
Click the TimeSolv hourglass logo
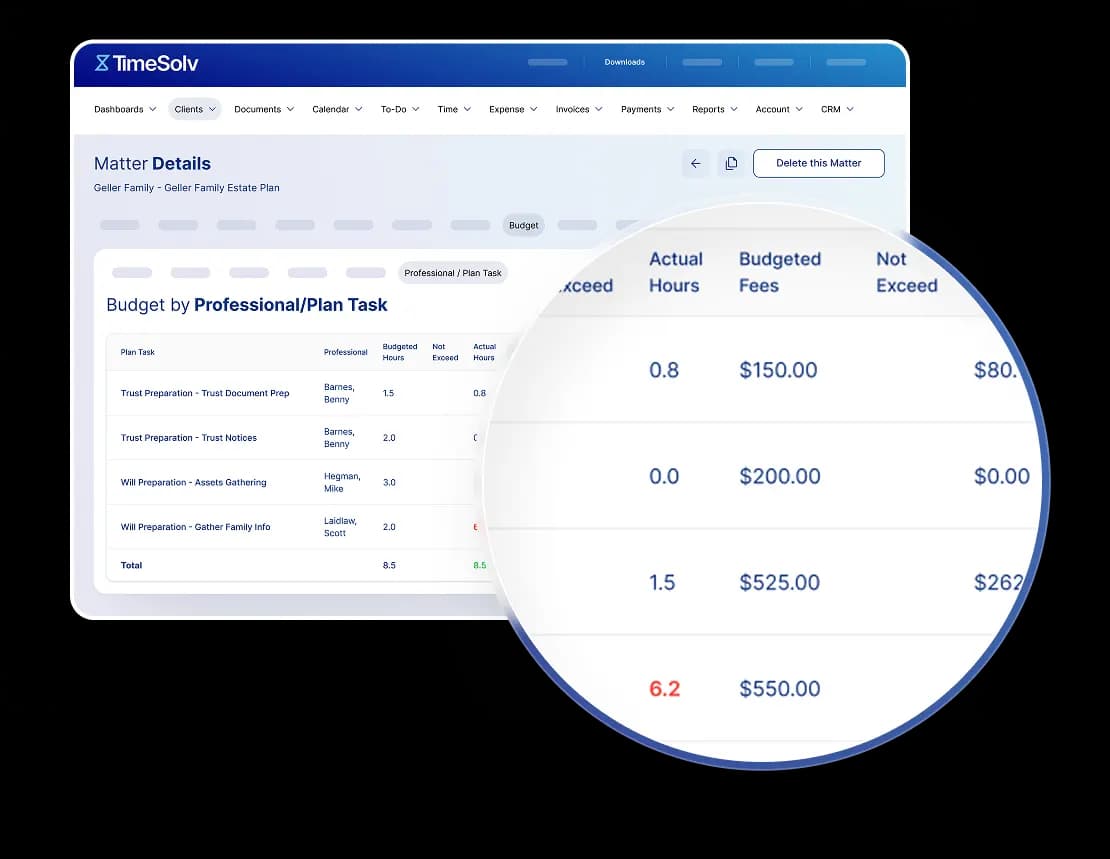[102, 63]
